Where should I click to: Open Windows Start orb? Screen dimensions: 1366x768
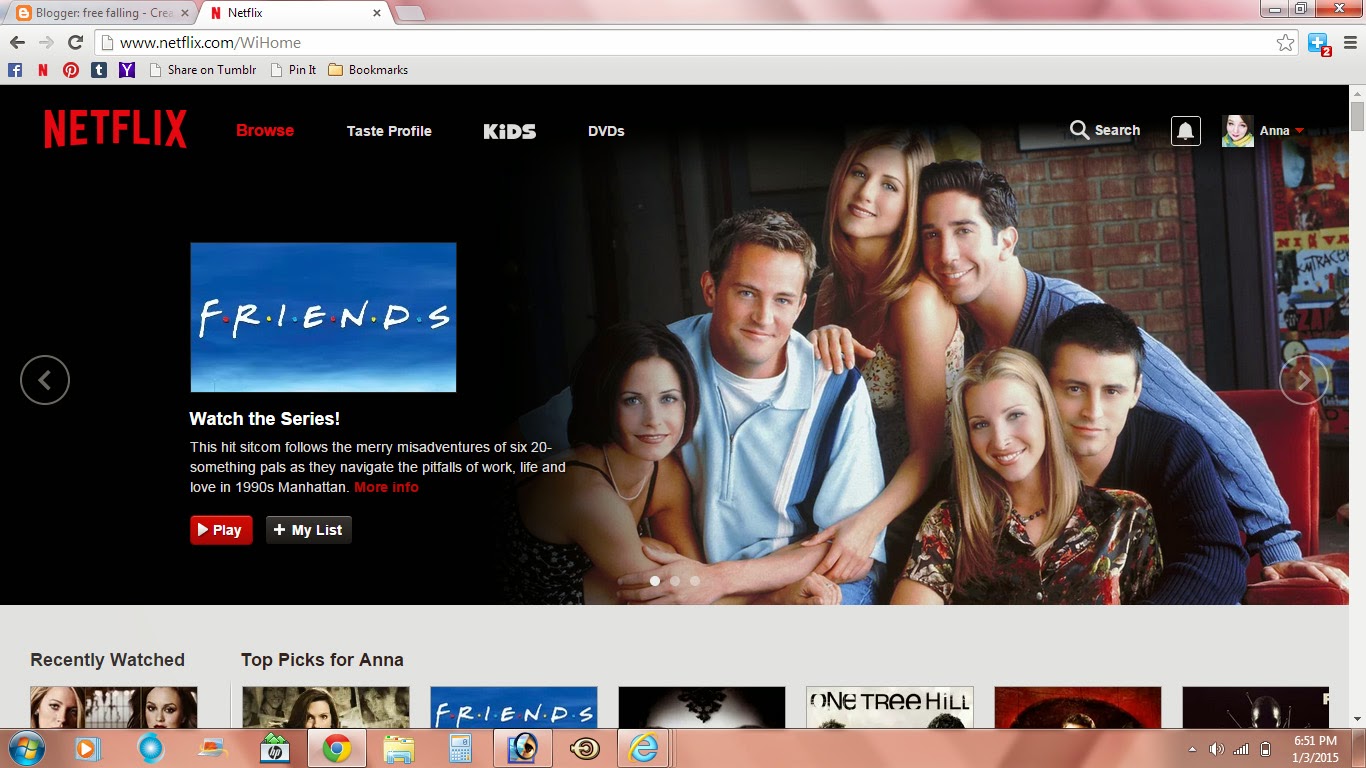pos(27,748)
